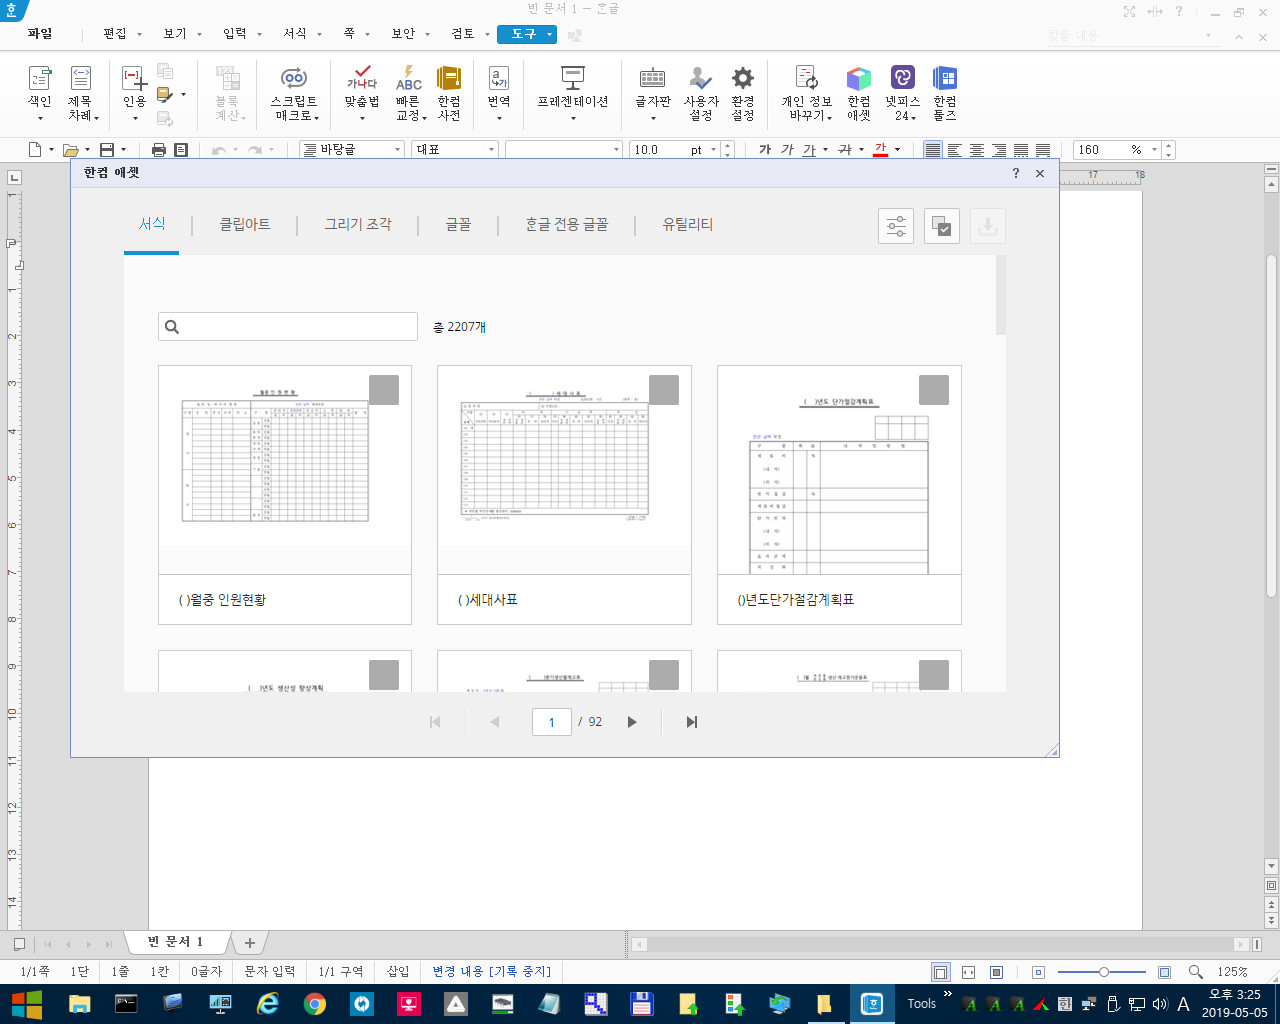The height and width of the screenshot is (1024, 1280).
Task: Click the zoom magnifier in status bar
Action: [x=1195, y=972]
